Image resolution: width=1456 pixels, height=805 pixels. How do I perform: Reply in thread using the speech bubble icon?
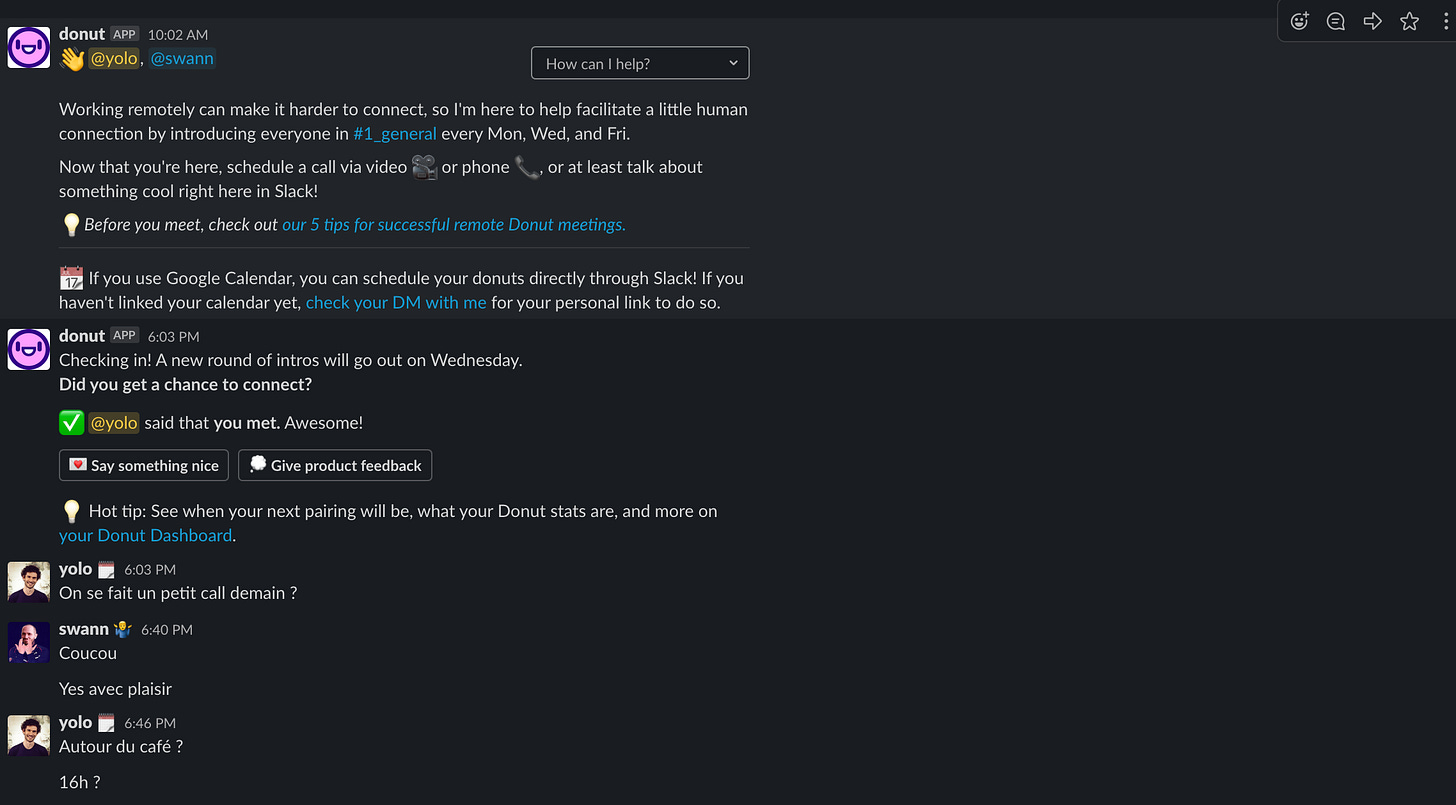click(1335, 21)
